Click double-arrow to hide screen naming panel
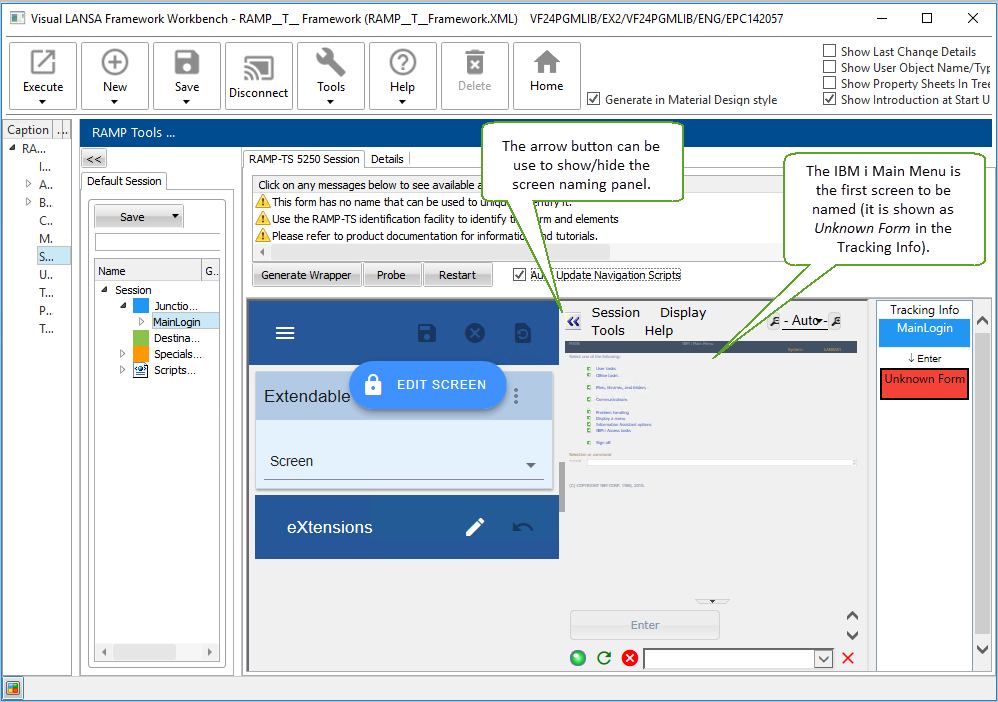The image size is (998, 702). 573,321
